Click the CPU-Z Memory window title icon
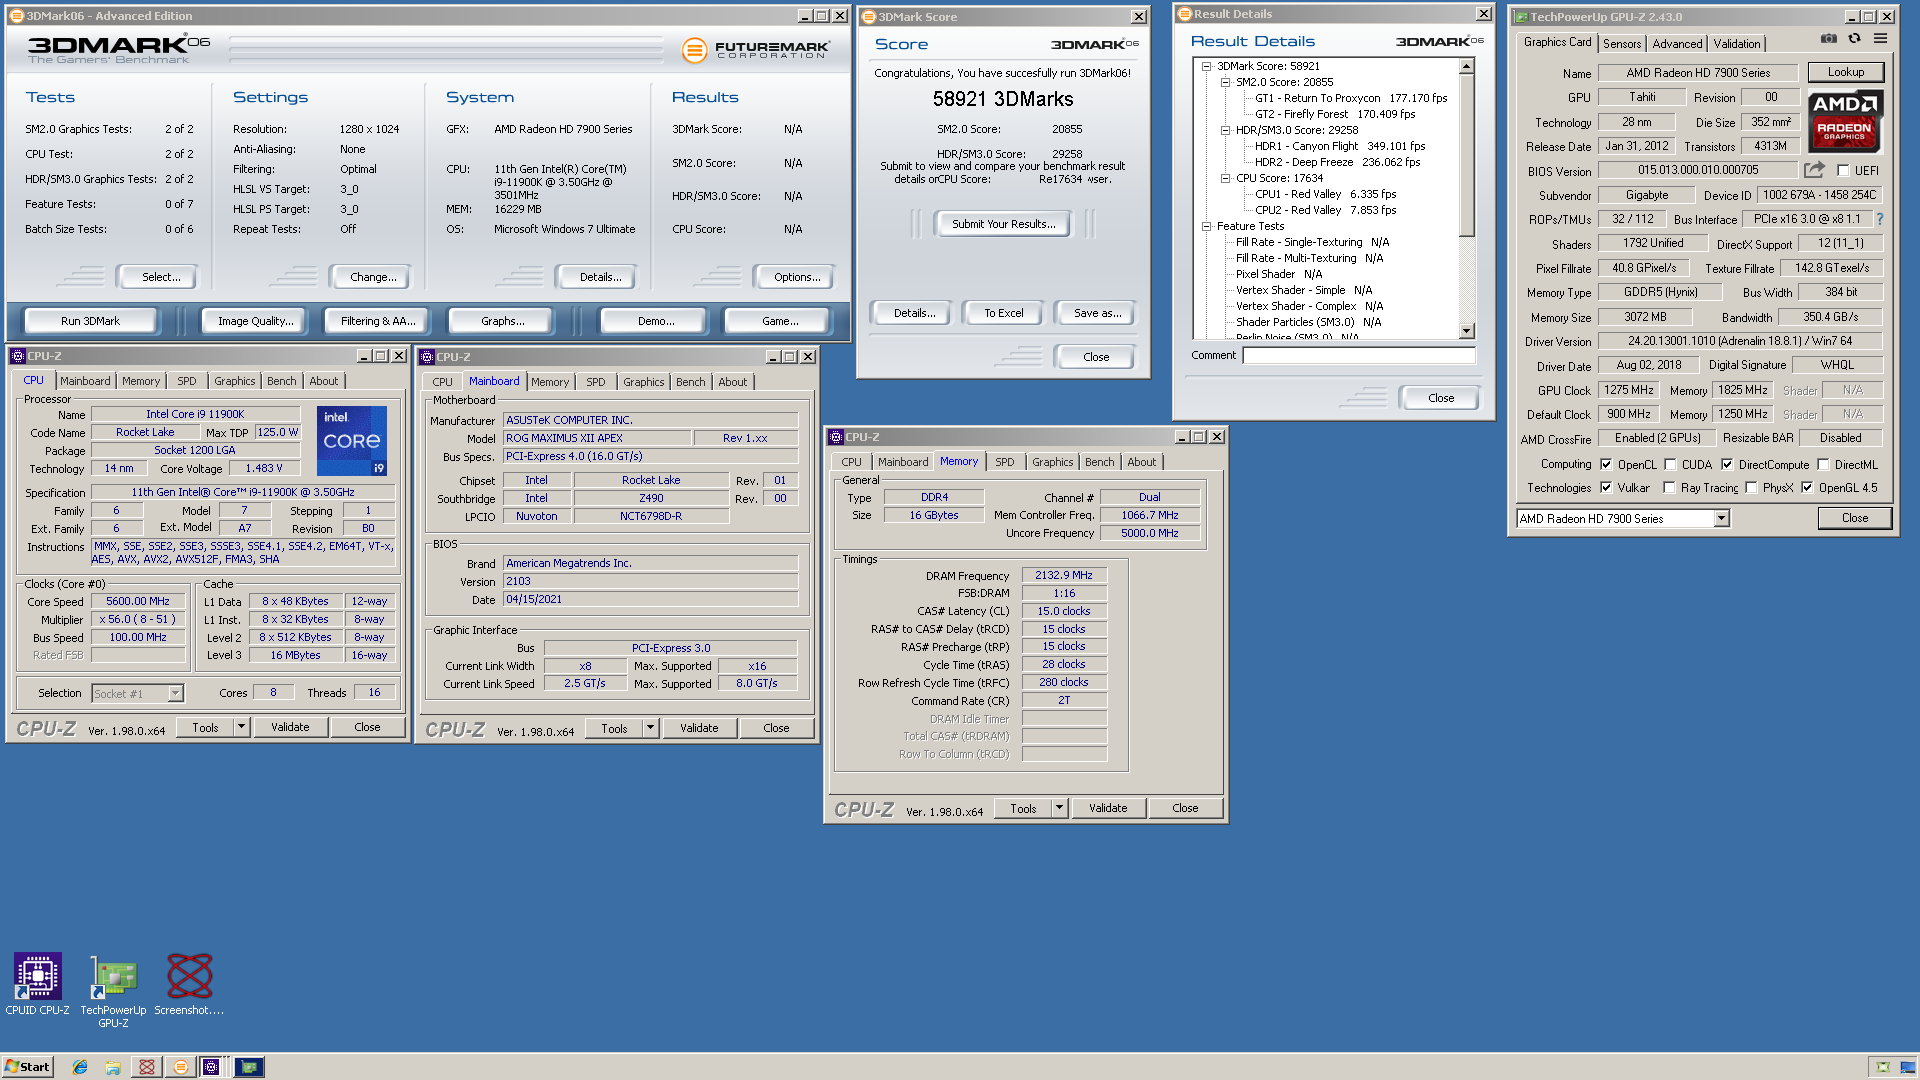This screenshot has height=1080, width=1920. click(x=836, y=437)
